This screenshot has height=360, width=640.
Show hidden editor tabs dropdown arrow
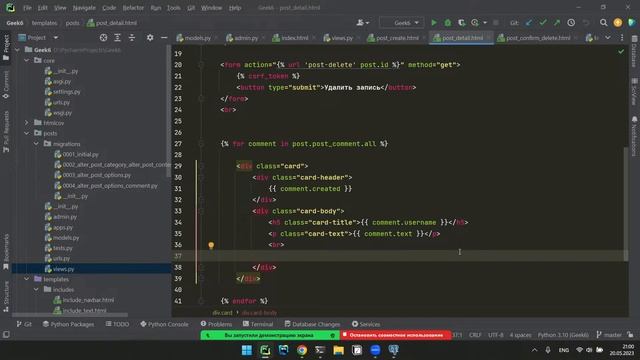(x=608, y=38)
